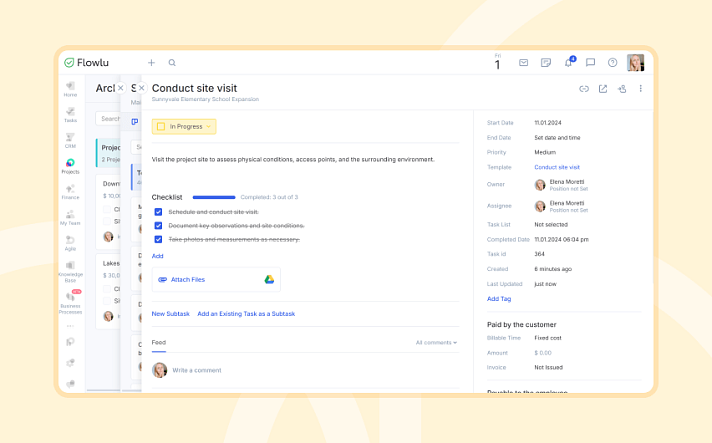The width and height of the screenshot is (712, 443).
Task: Click Not Issued invoice value
Action: pos(549,368)
